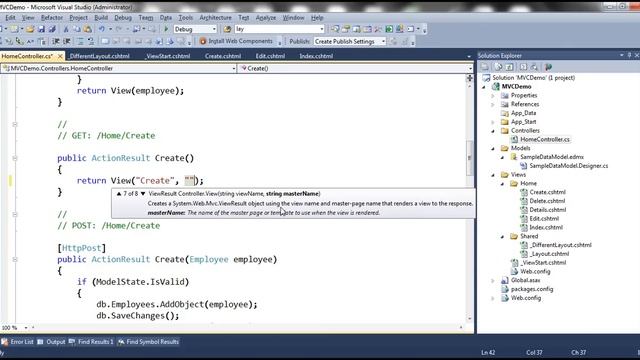Expand the References node

[x=493, y=104]
